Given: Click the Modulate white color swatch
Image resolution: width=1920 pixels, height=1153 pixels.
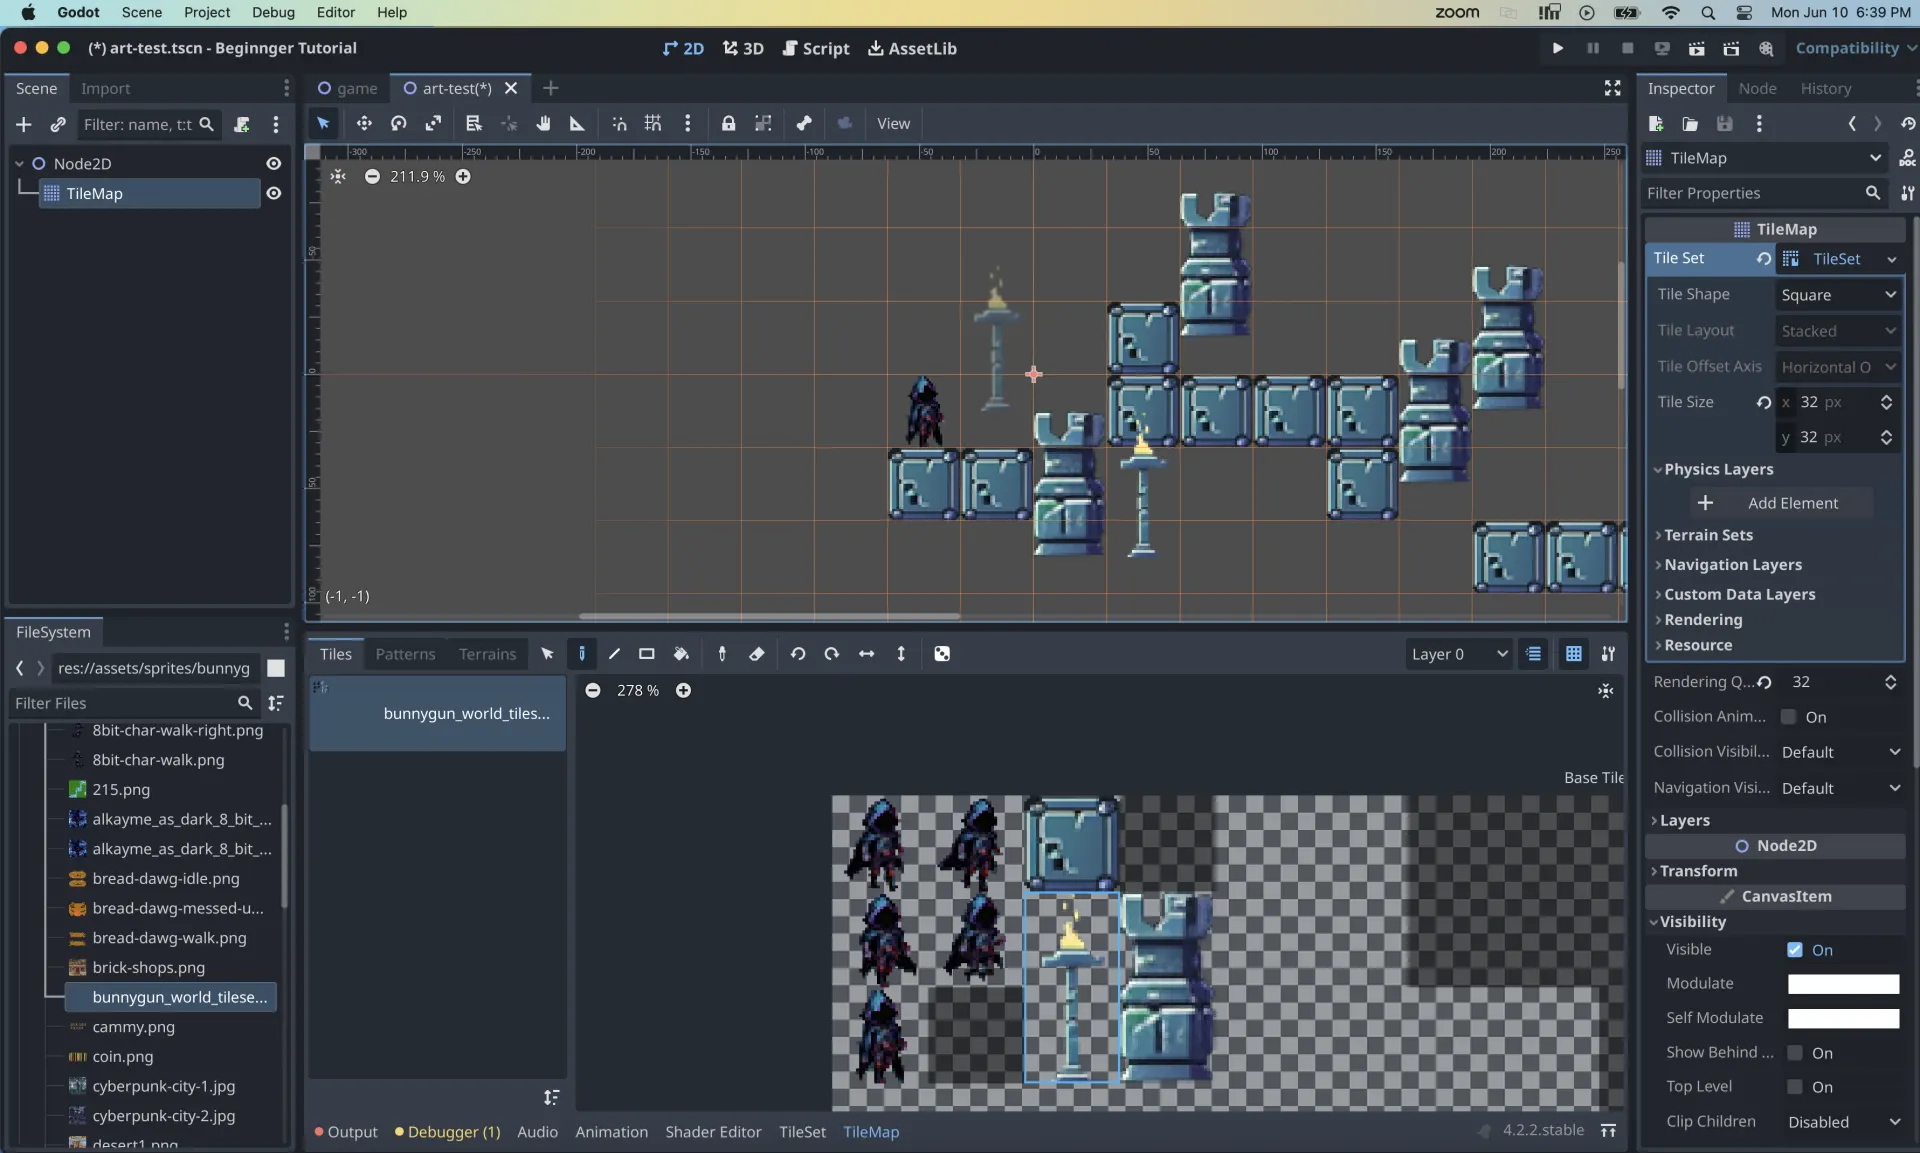Looking at the screenshot, I should (1843, 984).
